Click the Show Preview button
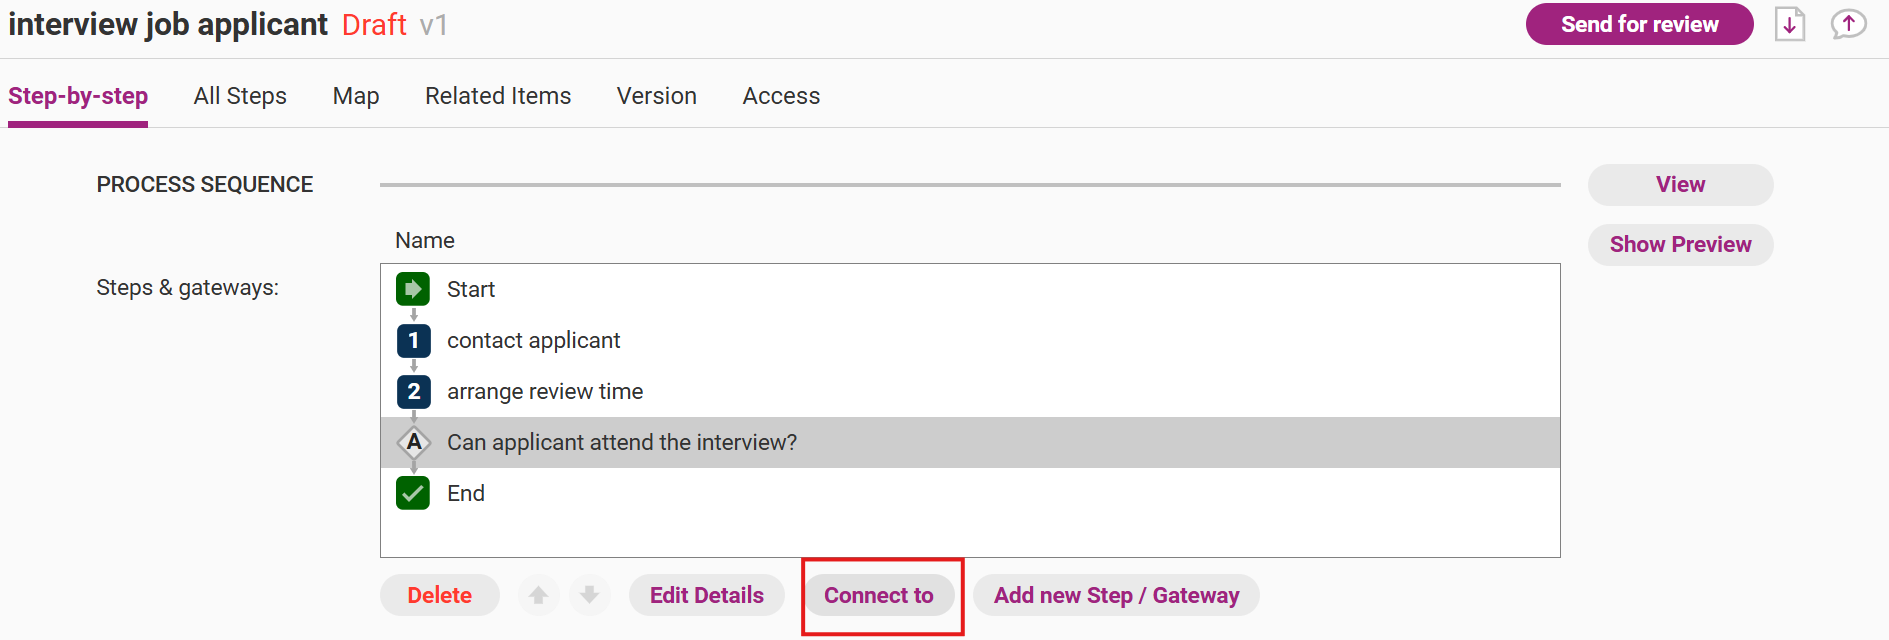Viewport: 1889px width, 640px height. coord(1680,245)
